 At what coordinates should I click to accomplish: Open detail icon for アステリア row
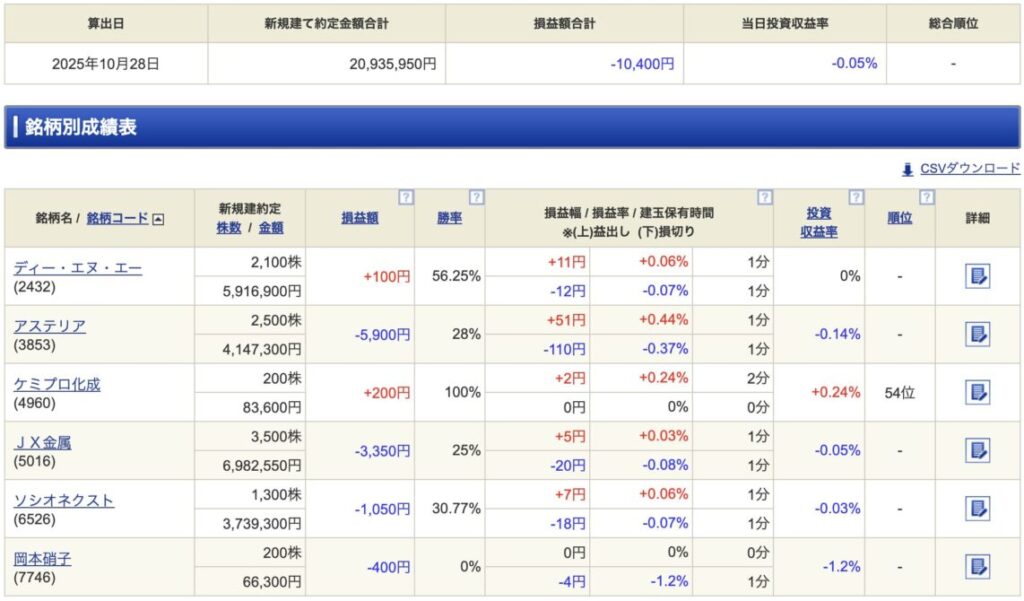pyautogui.click(x=977, y=334)
